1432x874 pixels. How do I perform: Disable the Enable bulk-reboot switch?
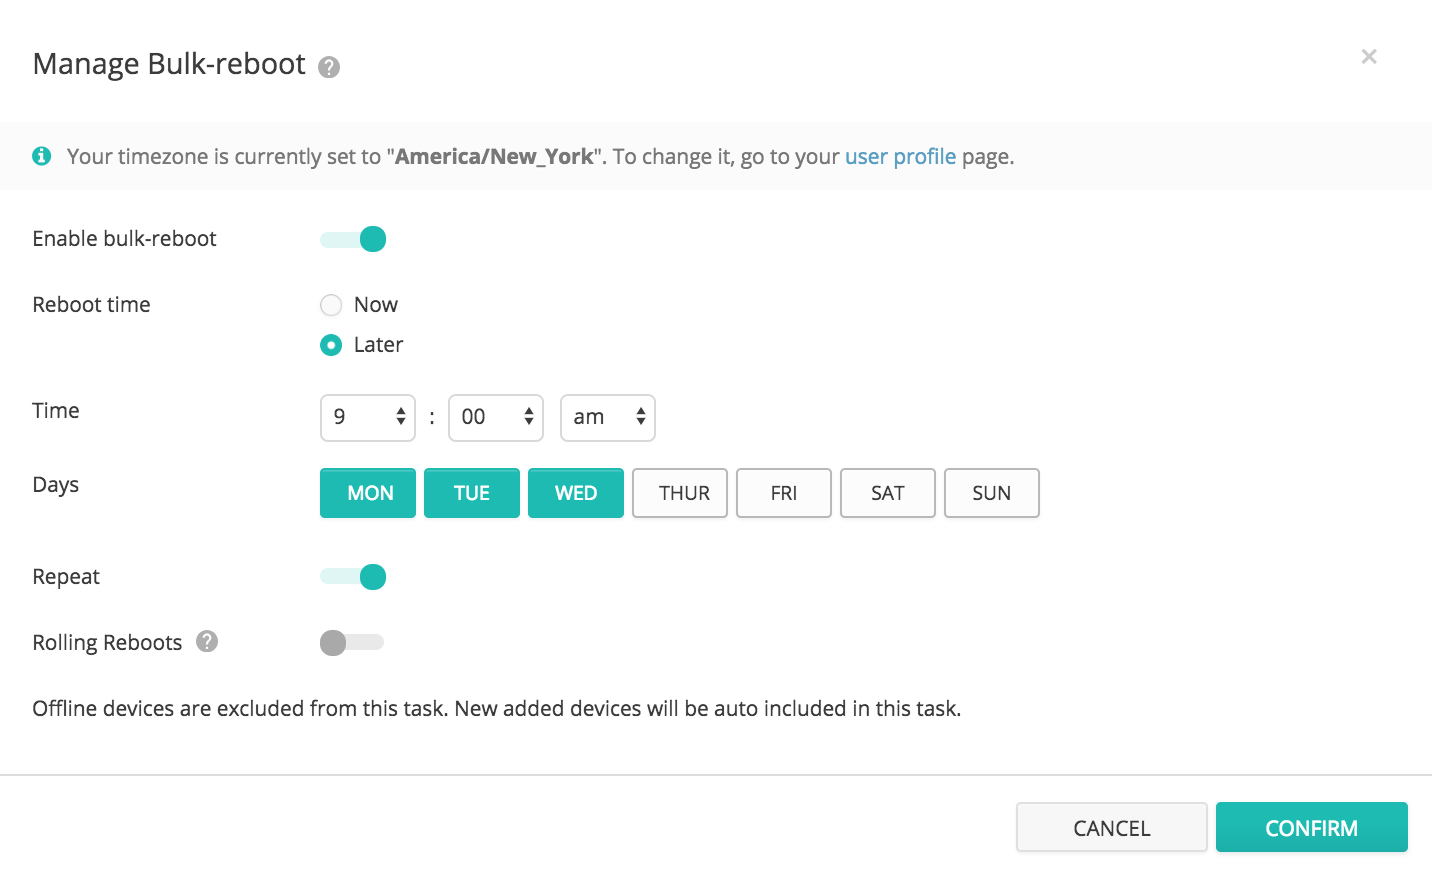click(353, 239)
